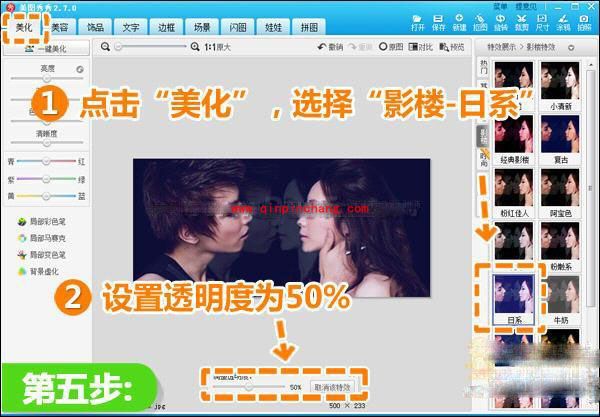Click the zoom out magnifier icon

(x=105, y=47)
